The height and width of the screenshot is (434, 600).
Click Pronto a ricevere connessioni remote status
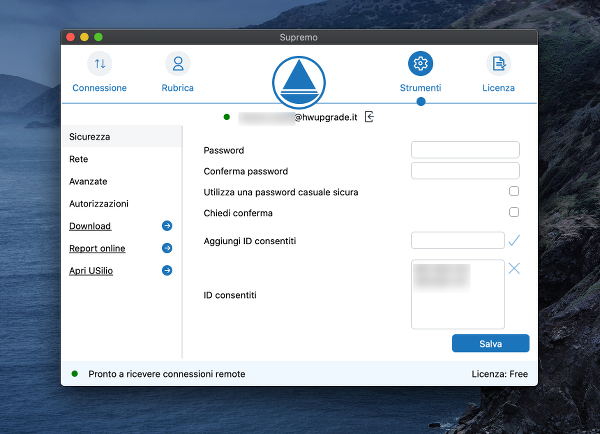167,374
